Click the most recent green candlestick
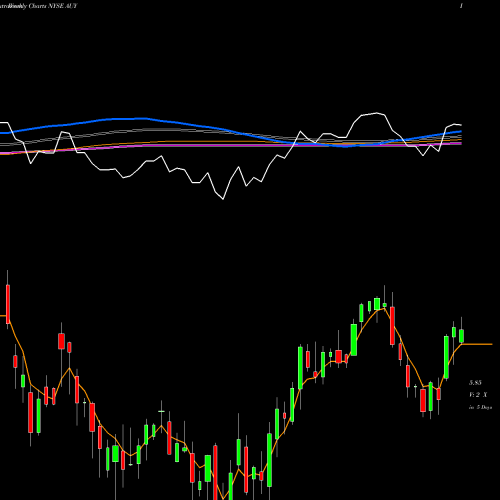 461,336
